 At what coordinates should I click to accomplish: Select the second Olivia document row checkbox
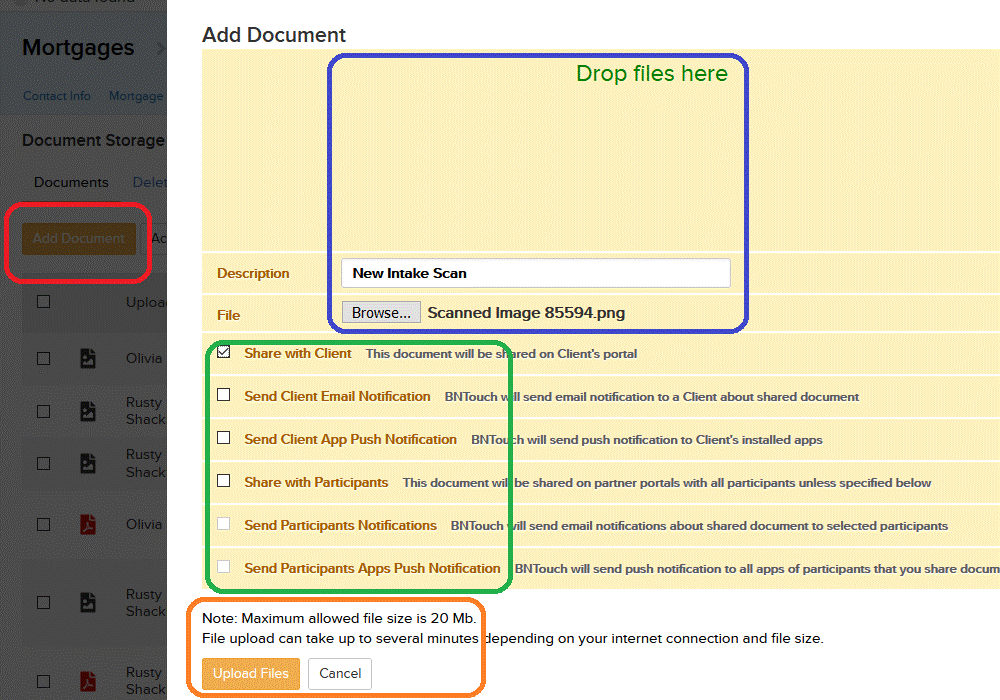click(x=43, y=524)
